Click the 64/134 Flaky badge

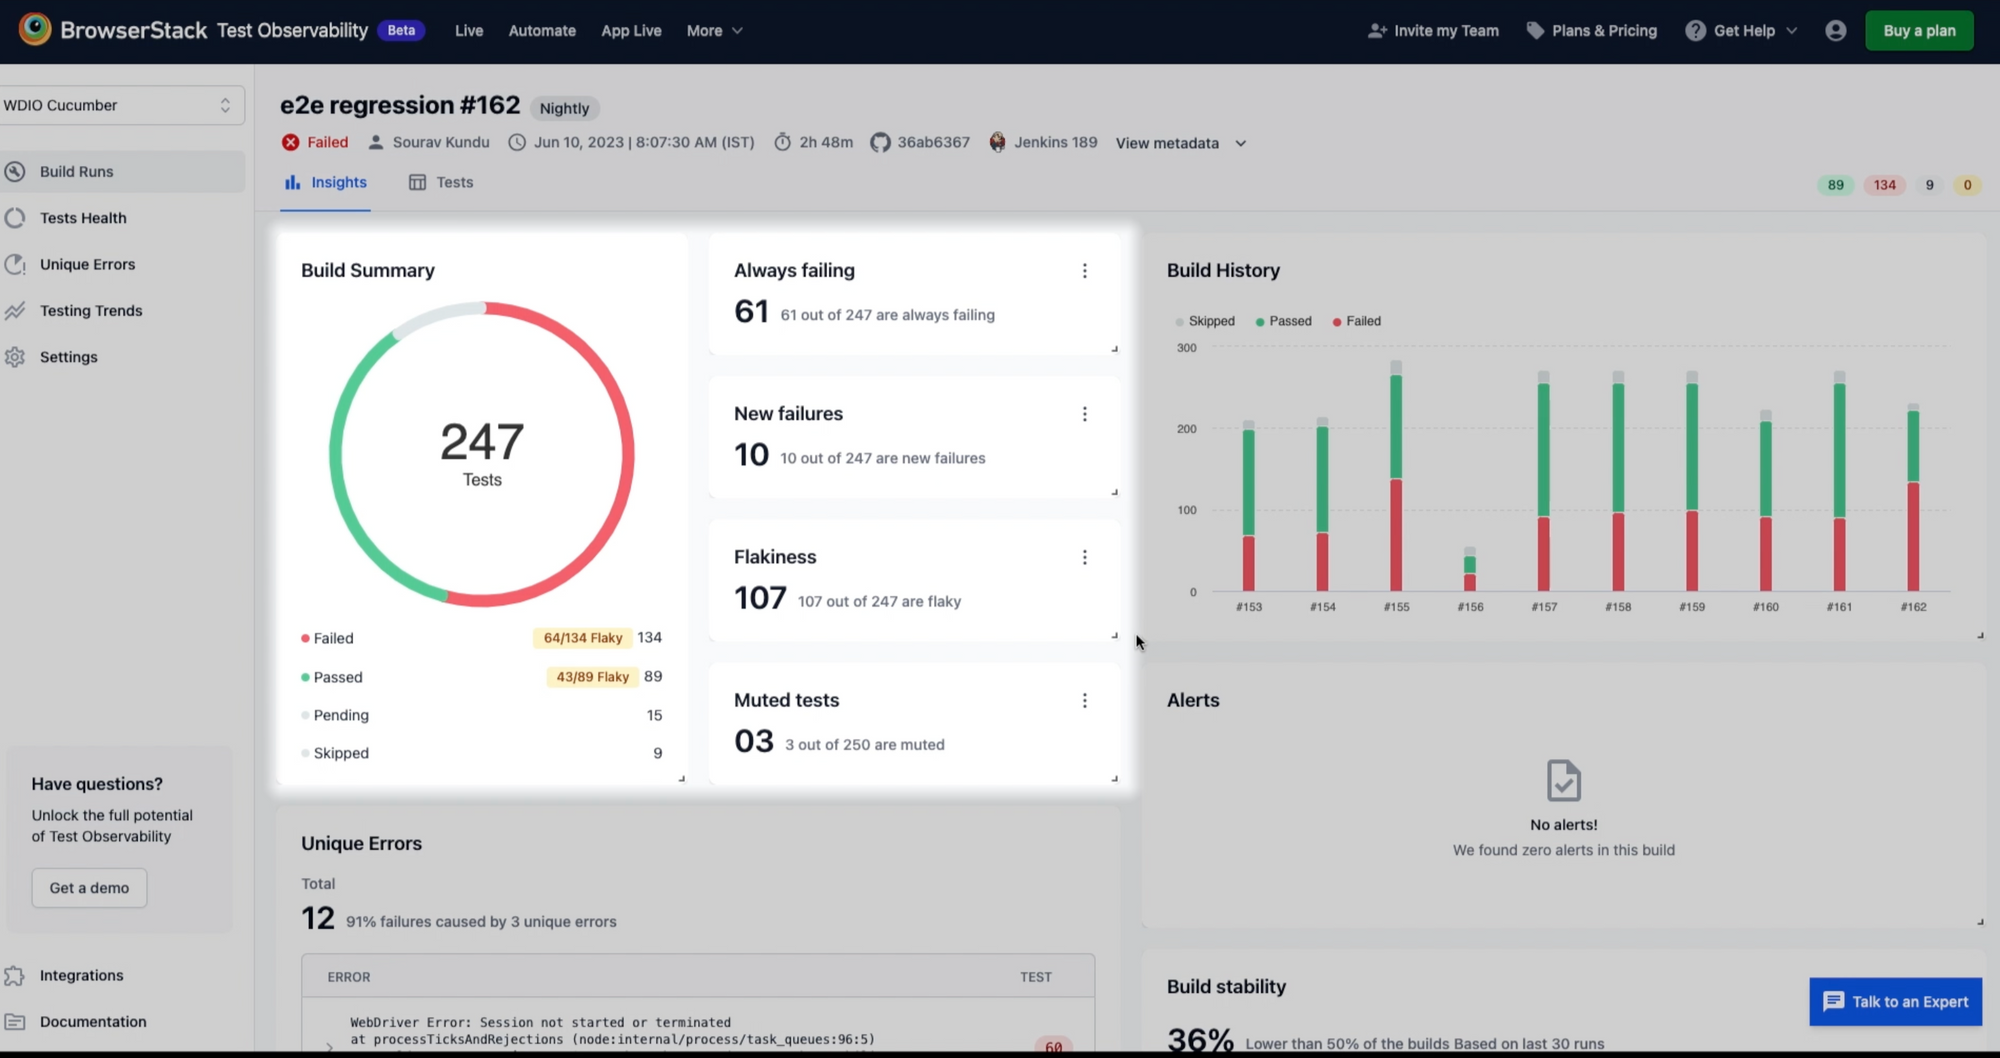[x=583, y=638]
